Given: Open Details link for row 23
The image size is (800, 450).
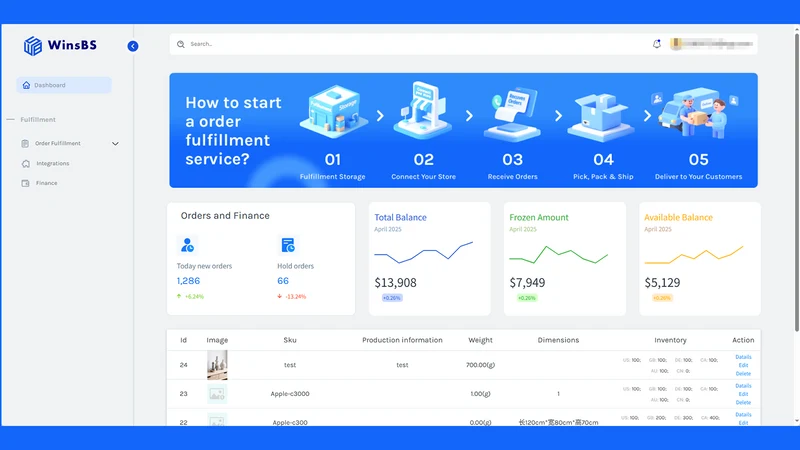Looking at the screenshot, I should point(743,386).
